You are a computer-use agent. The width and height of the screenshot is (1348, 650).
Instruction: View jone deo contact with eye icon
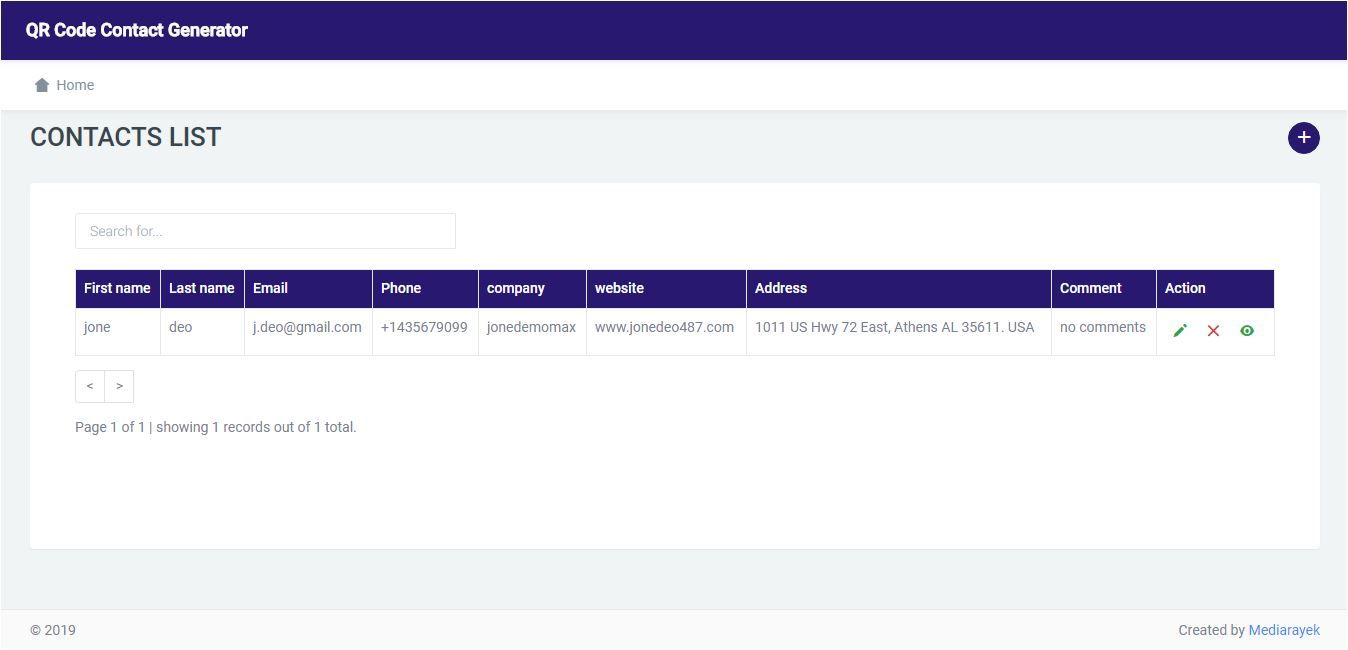coord(1247,331)
